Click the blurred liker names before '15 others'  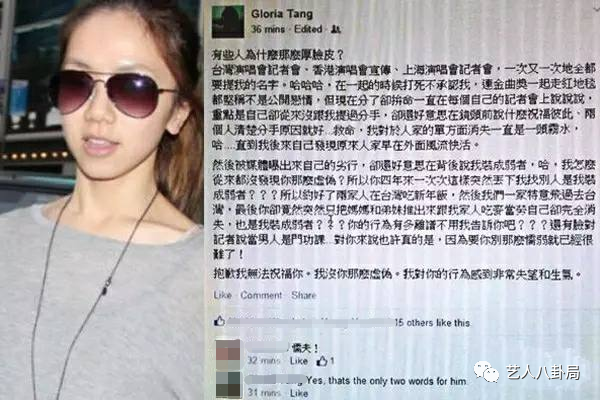tap(311, 322)
